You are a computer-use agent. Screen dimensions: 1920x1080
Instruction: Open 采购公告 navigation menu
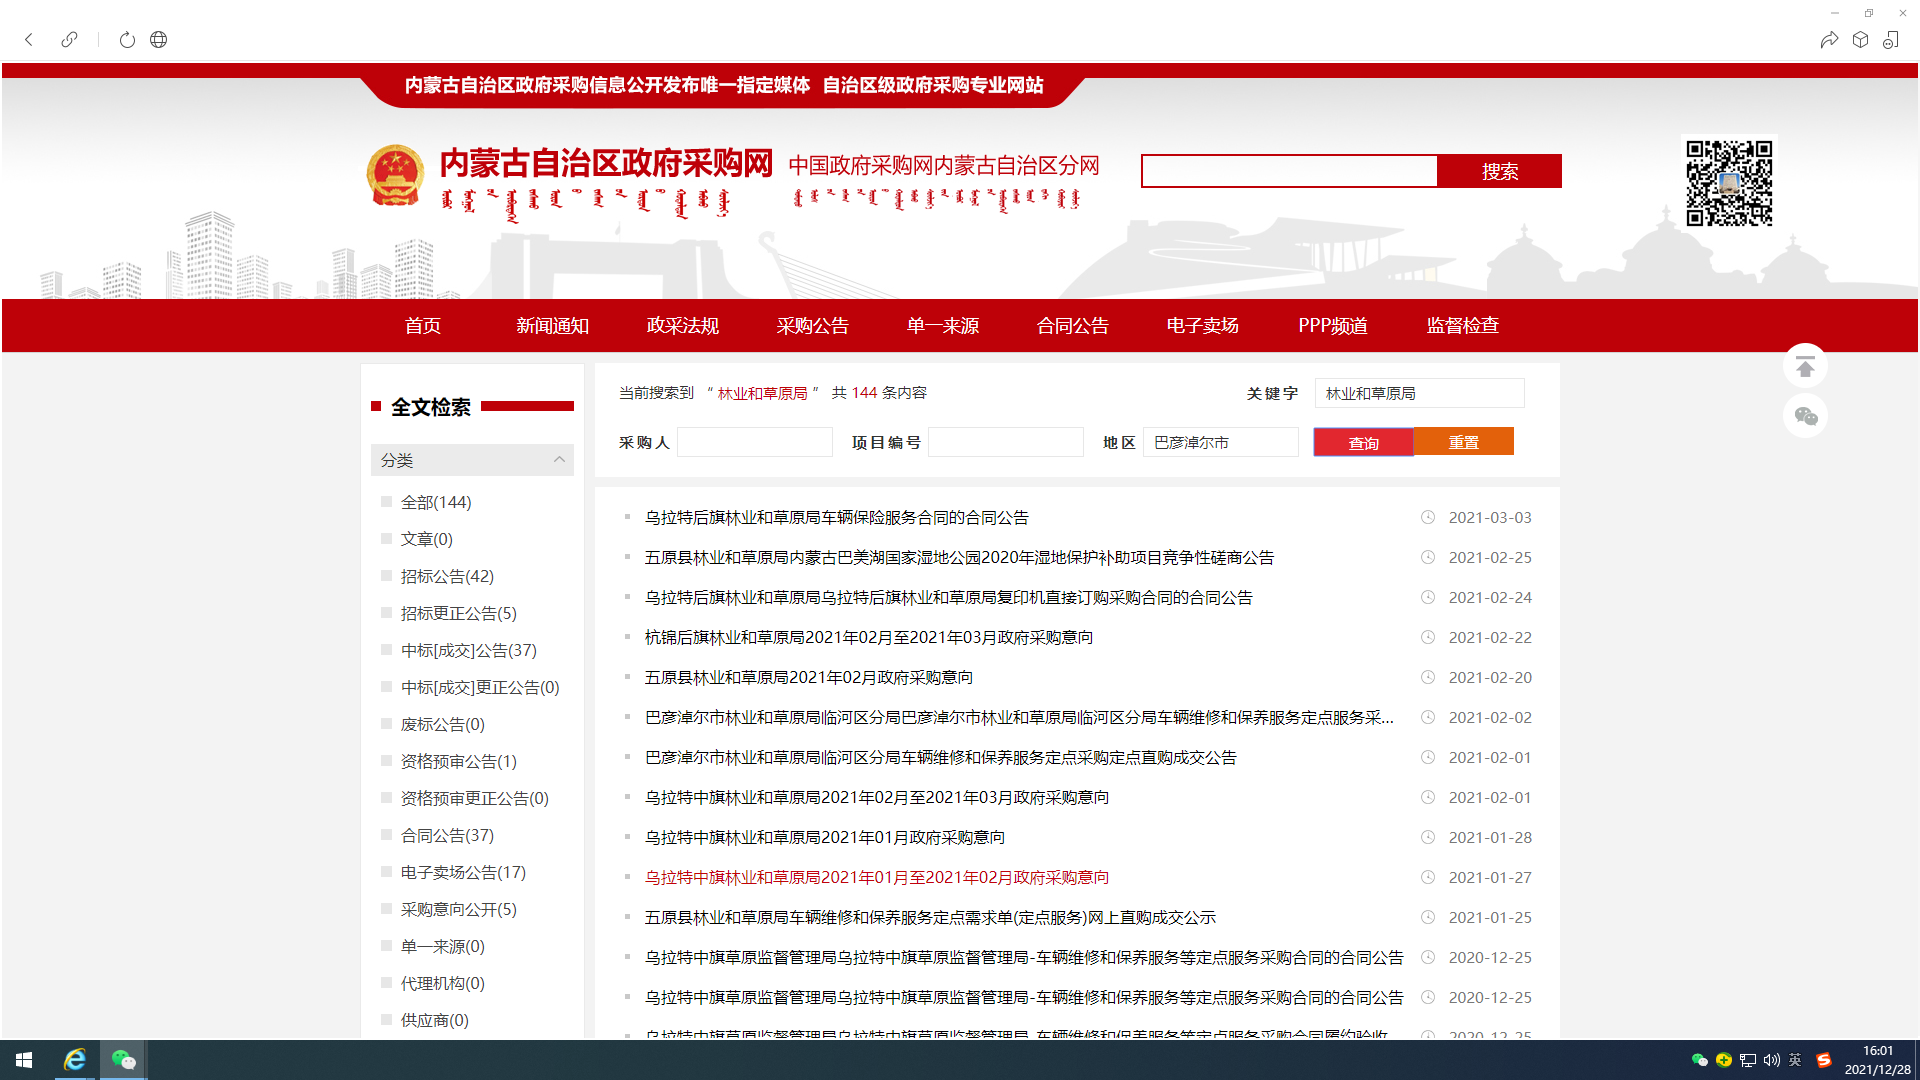click(x=812, y=326)
